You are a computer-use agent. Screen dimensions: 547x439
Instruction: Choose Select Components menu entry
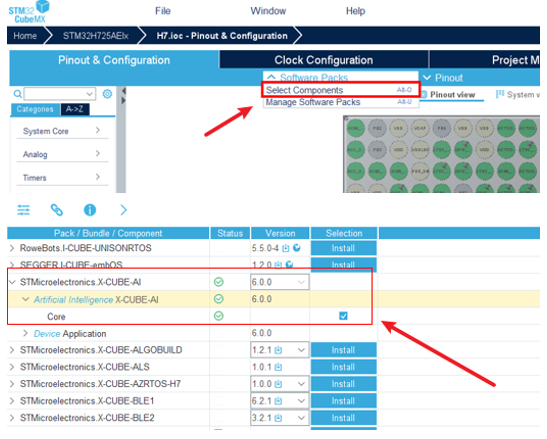[340, 90]
